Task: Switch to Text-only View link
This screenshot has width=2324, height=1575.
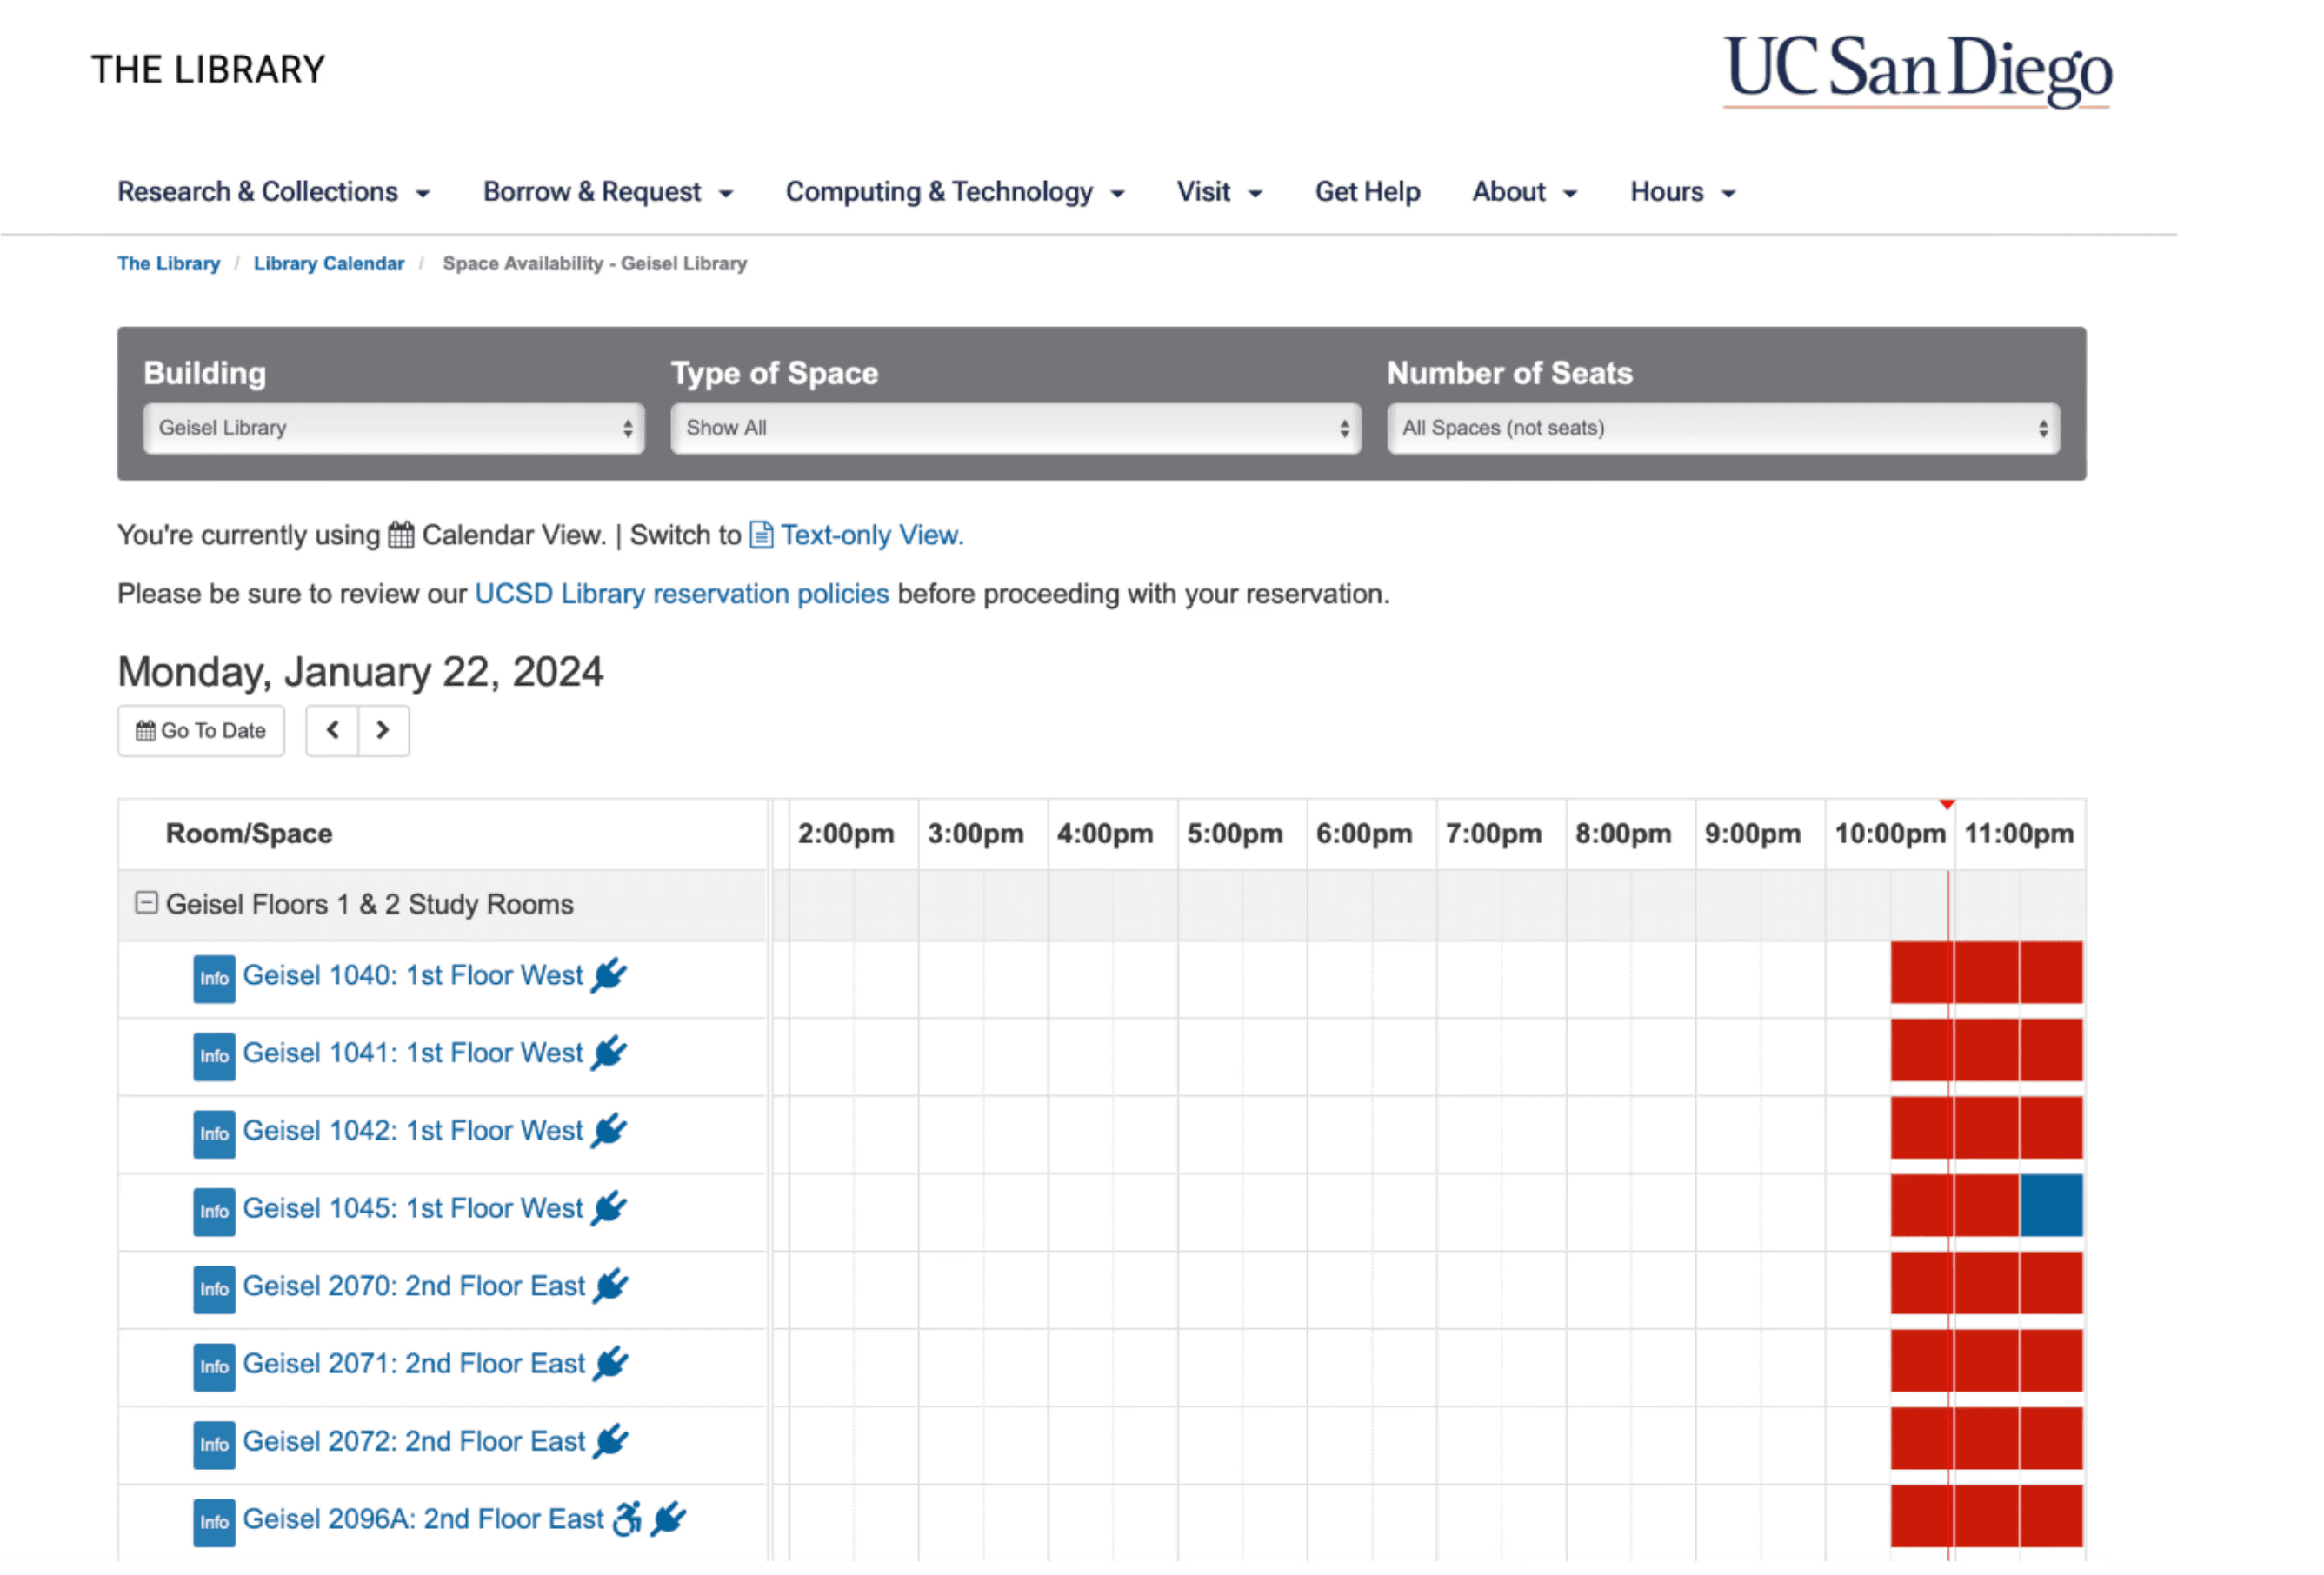Action: [870, 535]
